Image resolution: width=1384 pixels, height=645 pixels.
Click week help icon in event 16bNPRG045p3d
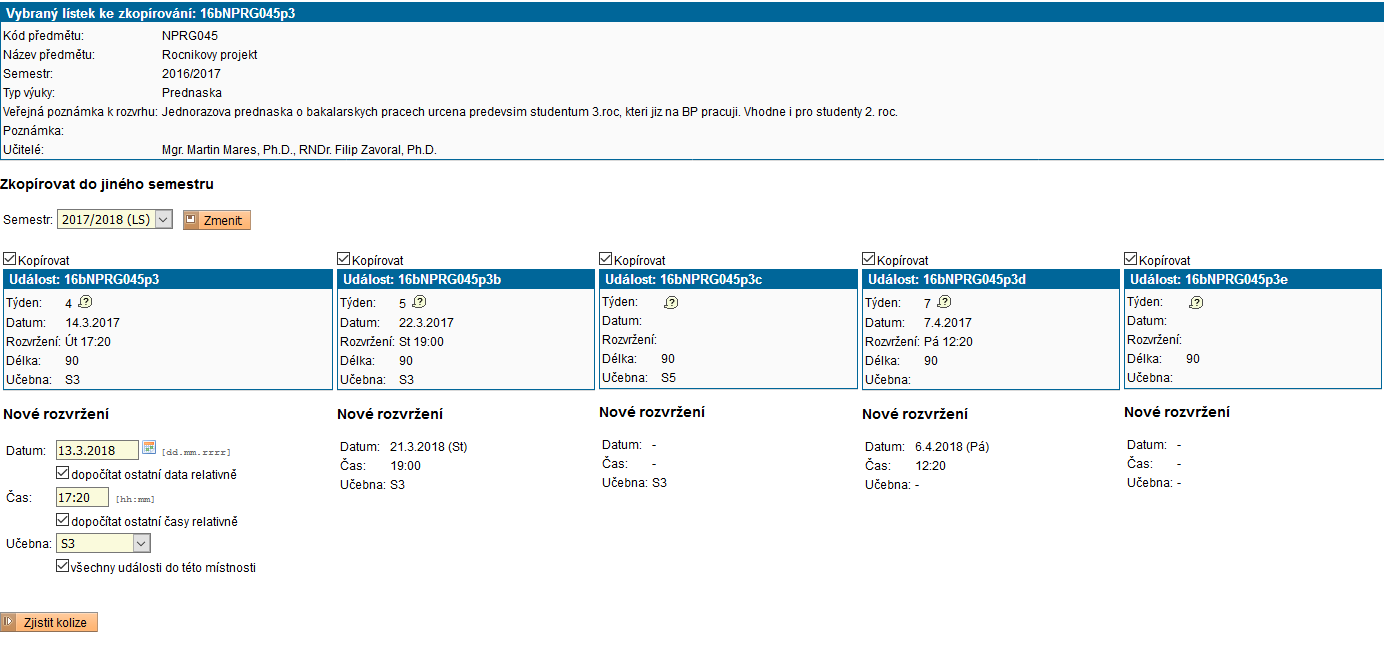click(x=943, y=302)
